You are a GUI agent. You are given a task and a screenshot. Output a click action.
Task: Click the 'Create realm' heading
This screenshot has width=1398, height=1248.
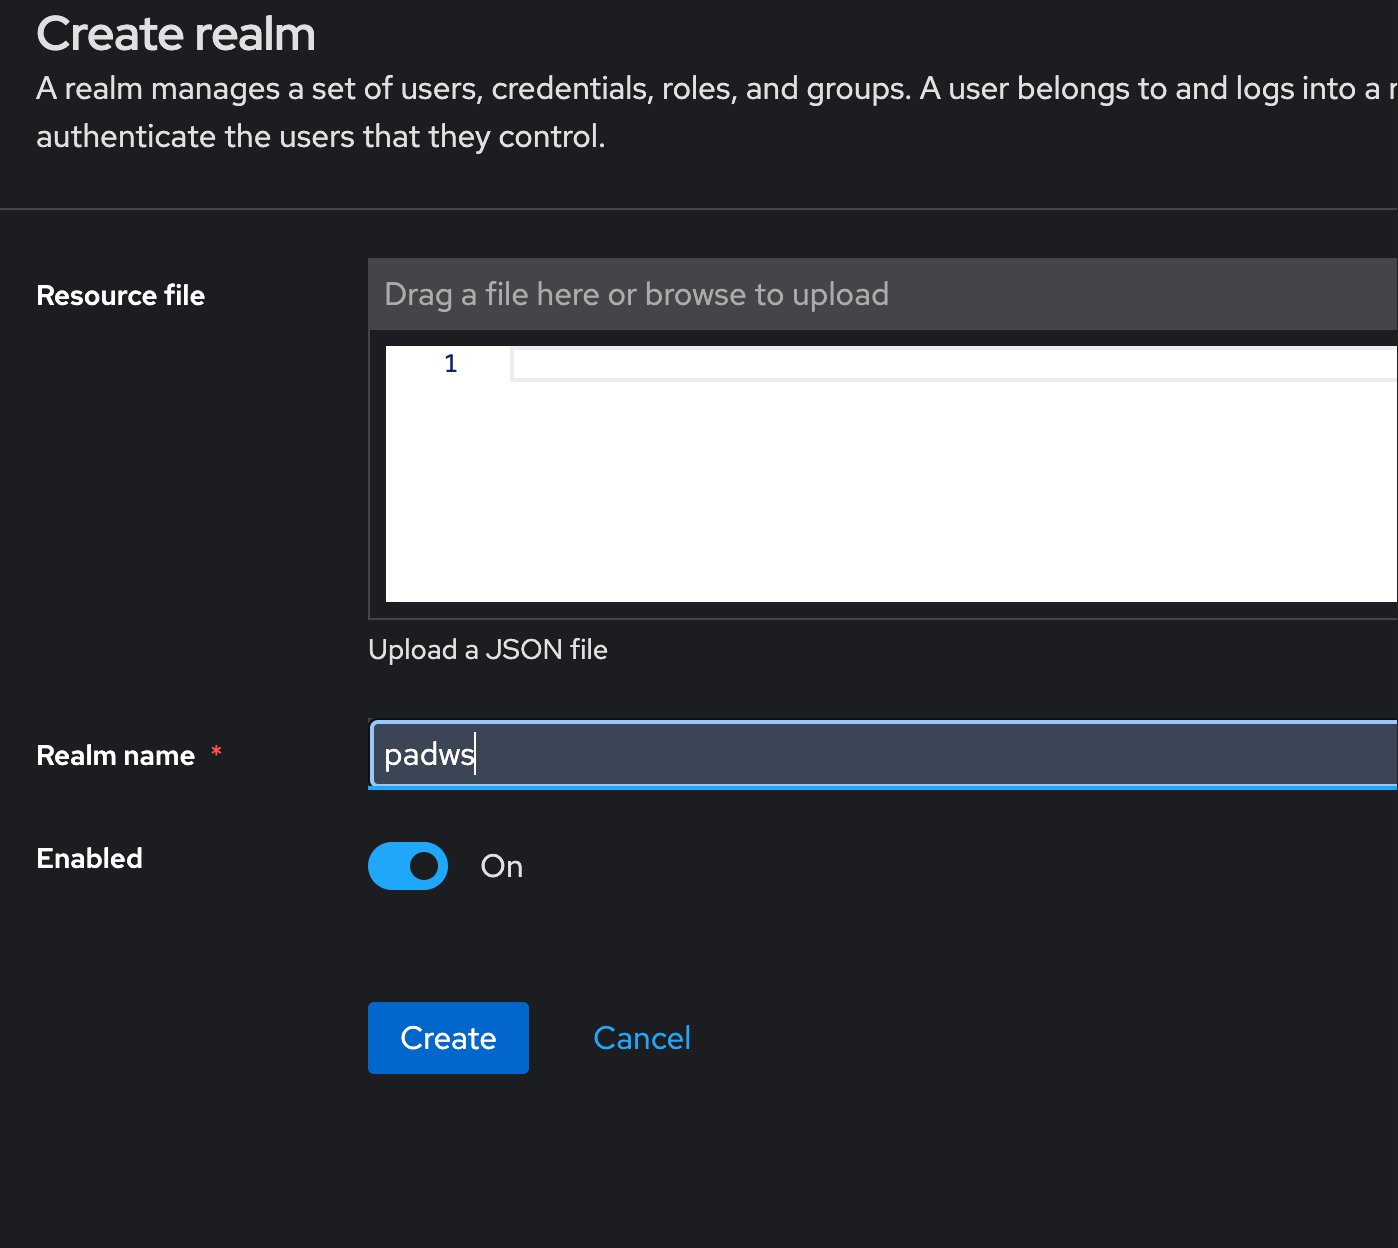(x=176, y=34)
